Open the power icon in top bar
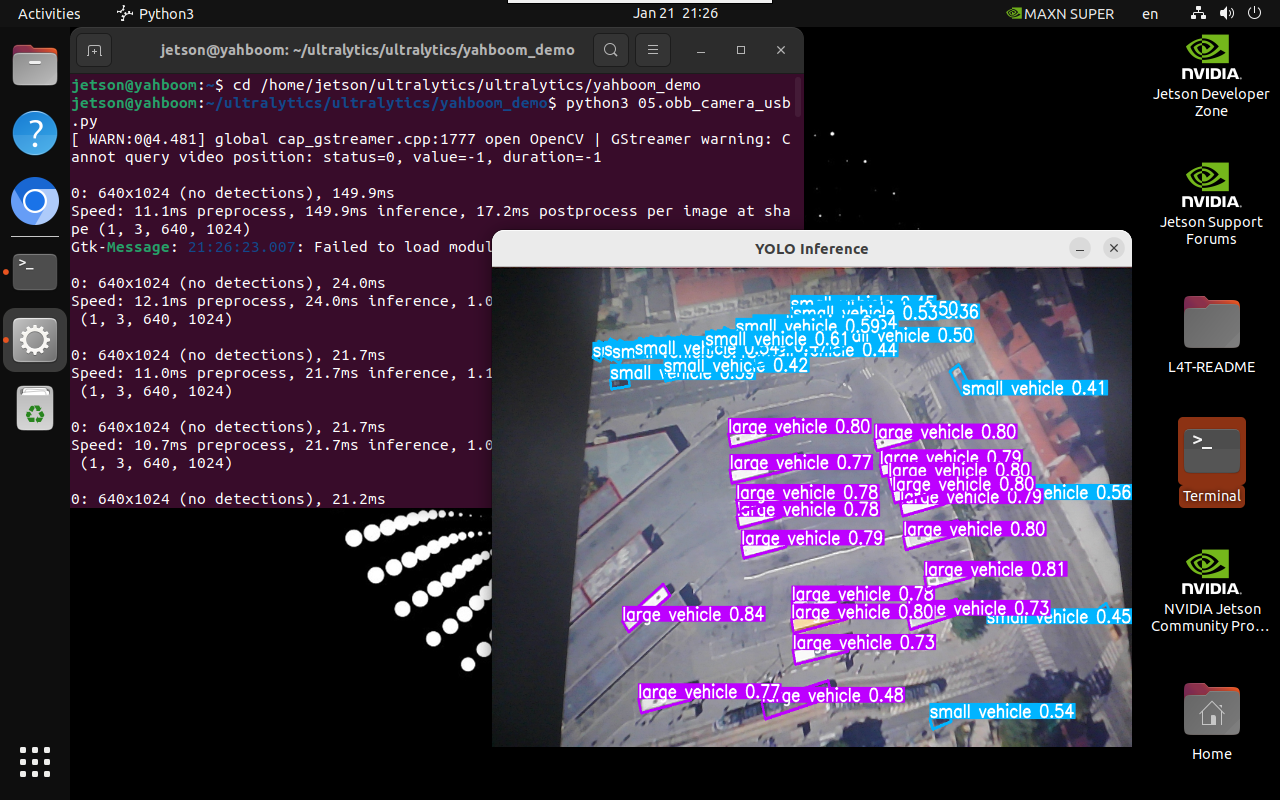 click(x=1255, y=14)
